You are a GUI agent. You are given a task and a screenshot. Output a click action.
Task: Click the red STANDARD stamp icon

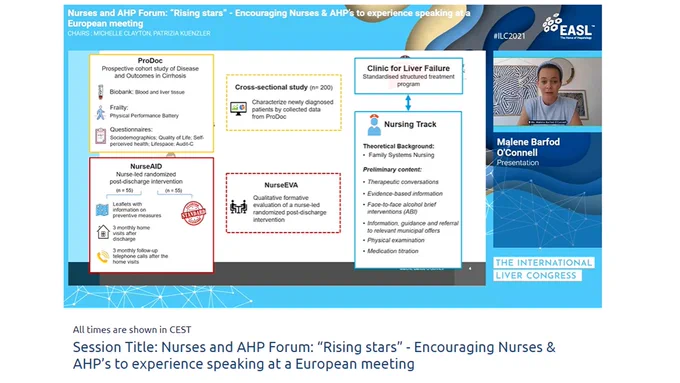[x=193, y=213]
